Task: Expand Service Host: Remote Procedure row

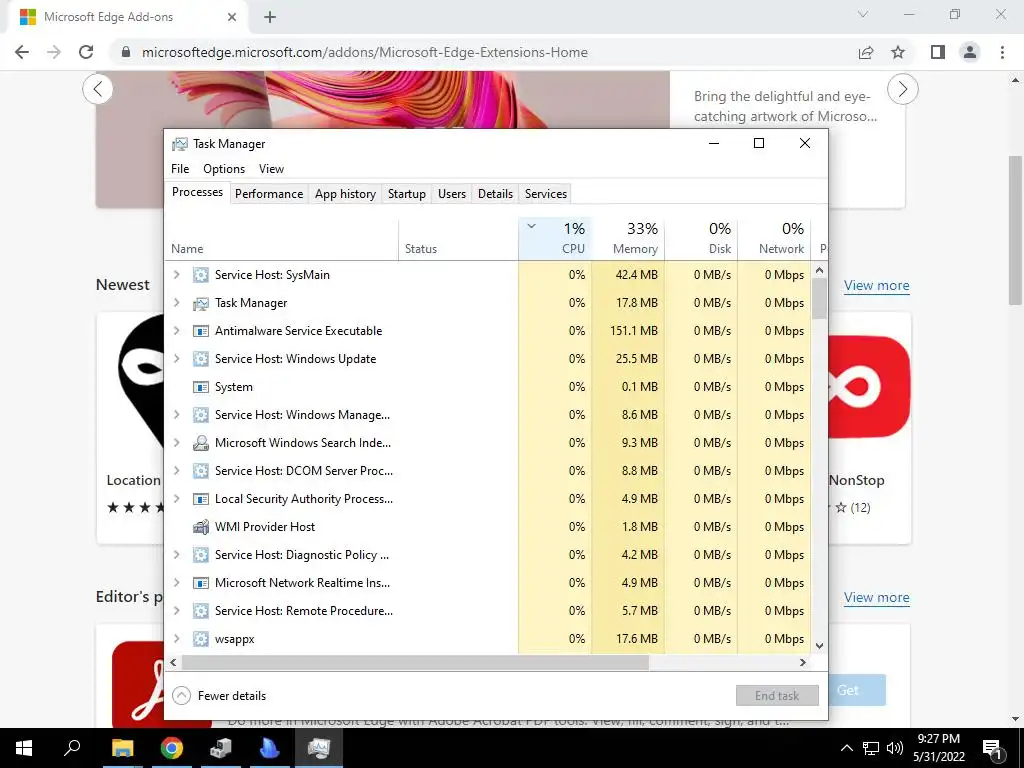Action: click(x=176, y=611)
